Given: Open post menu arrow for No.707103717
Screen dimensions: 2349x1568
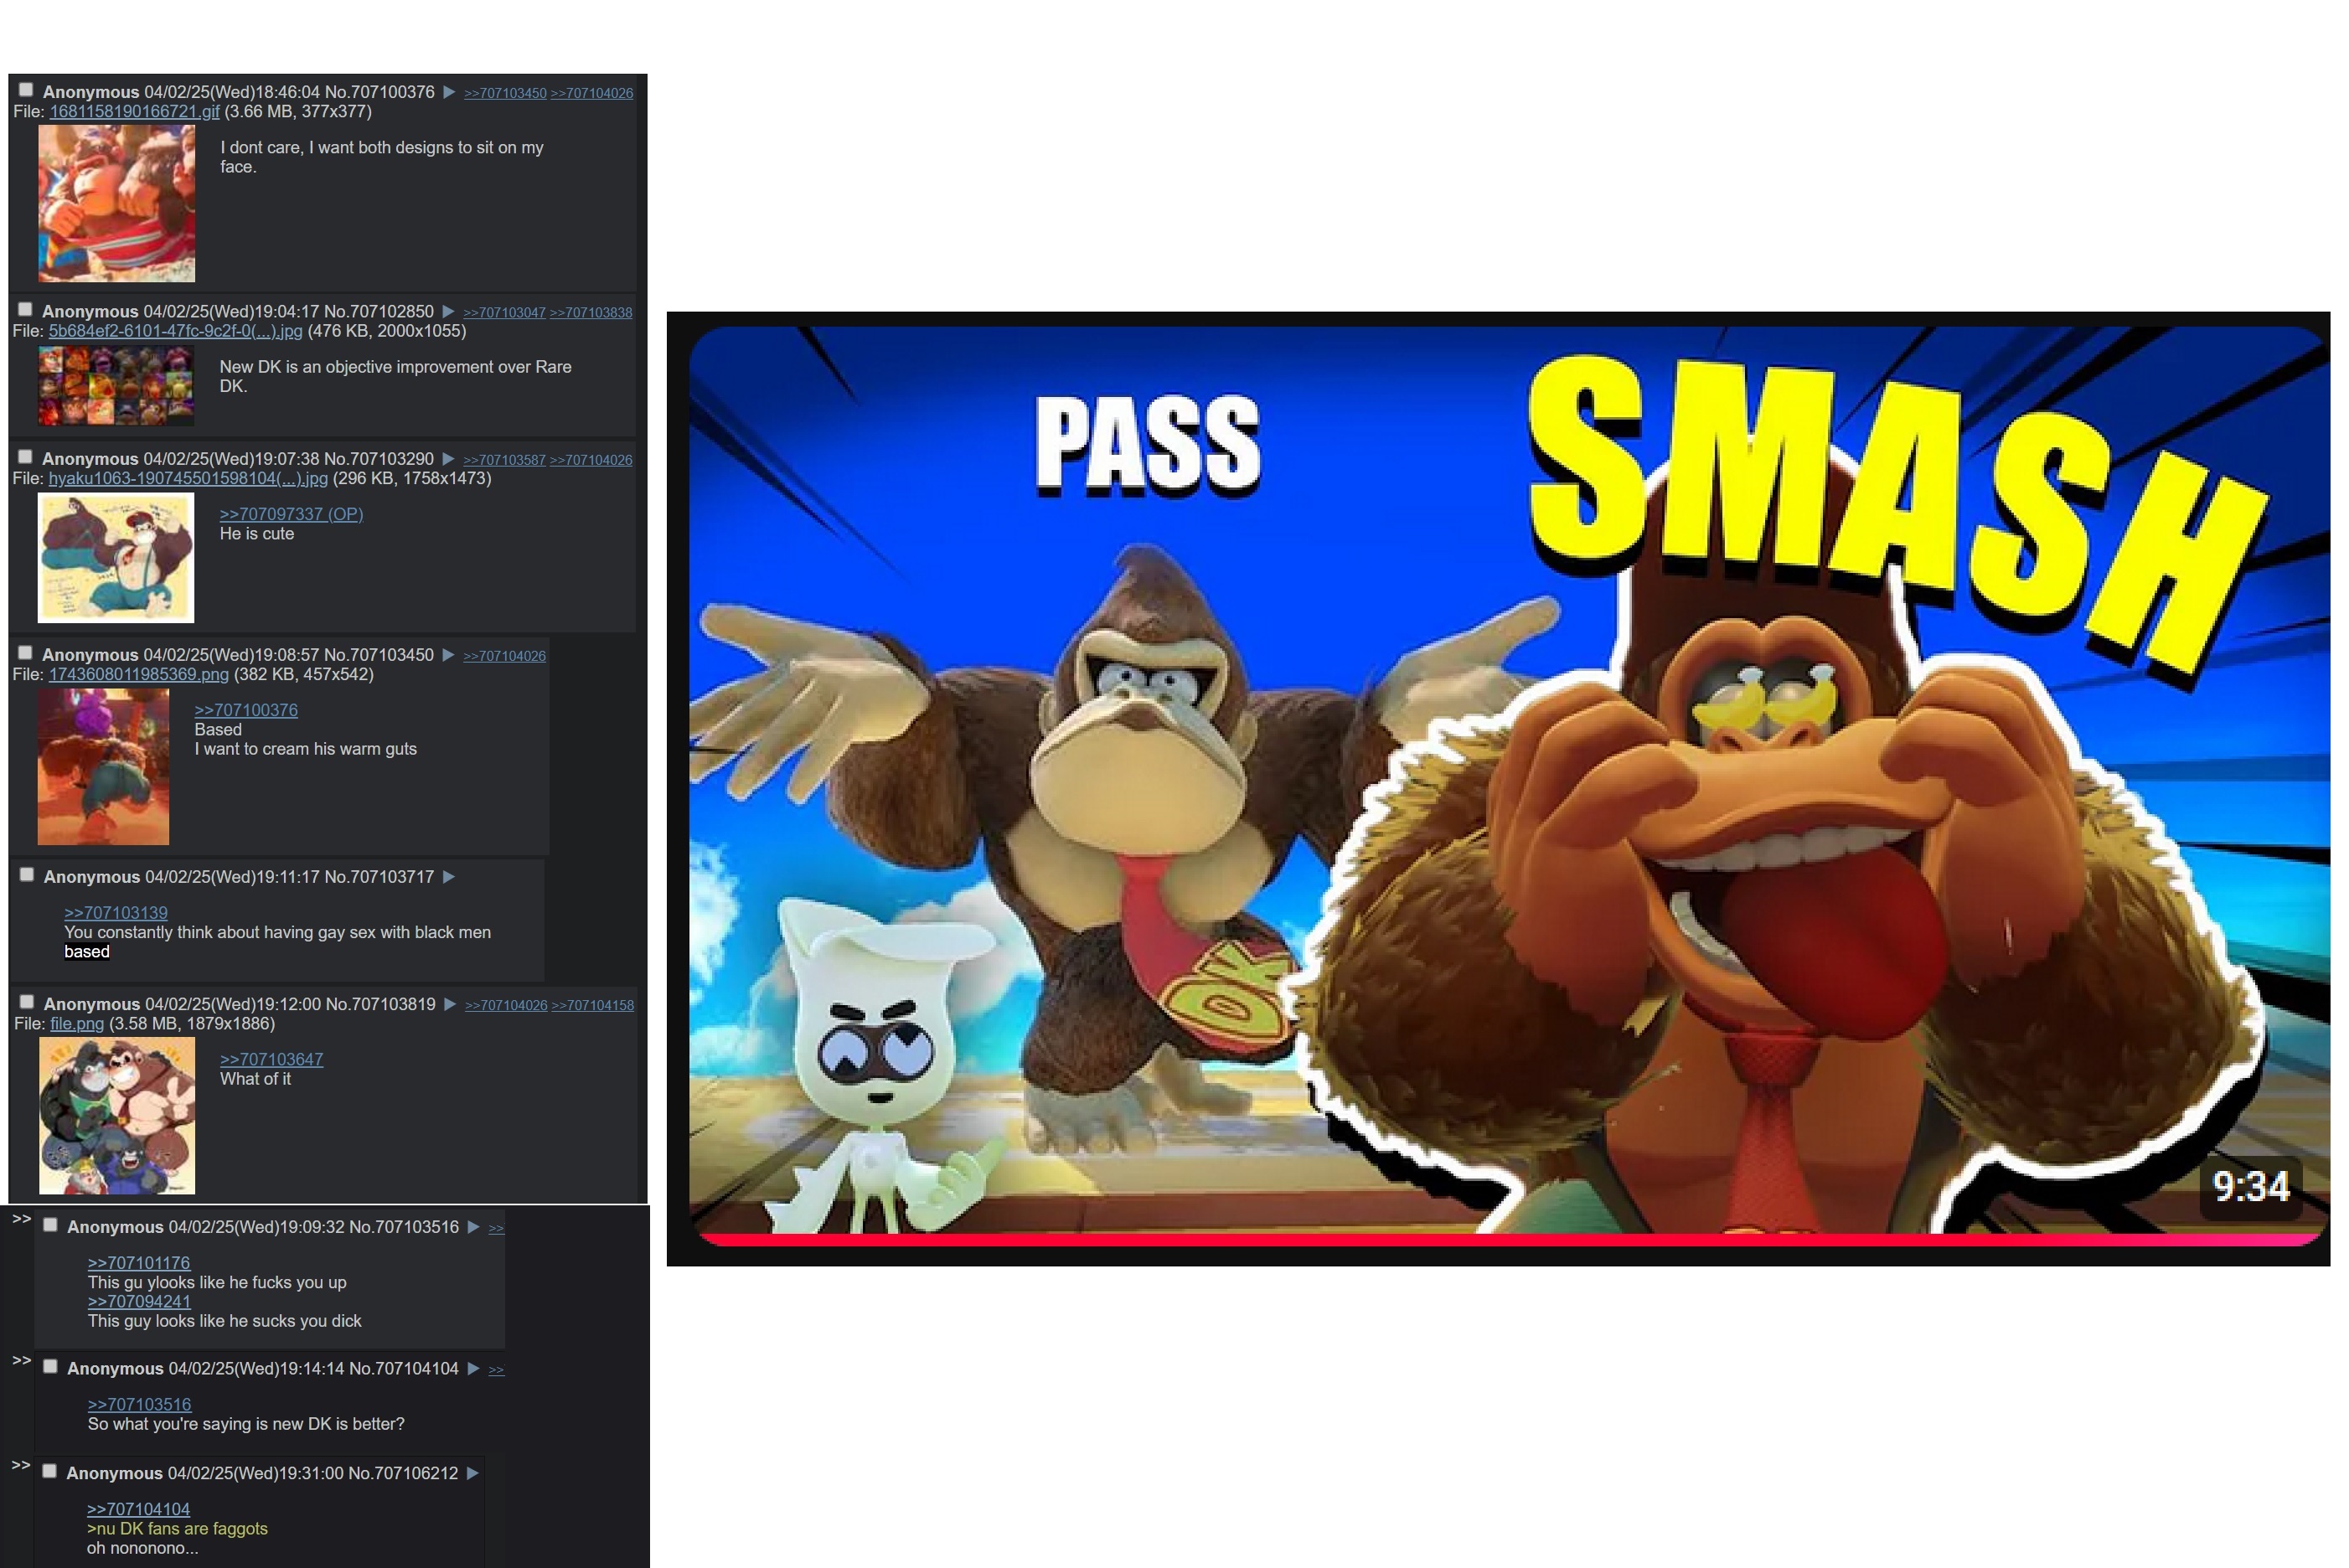Looking at the screenshot, I should click(449, 877).
